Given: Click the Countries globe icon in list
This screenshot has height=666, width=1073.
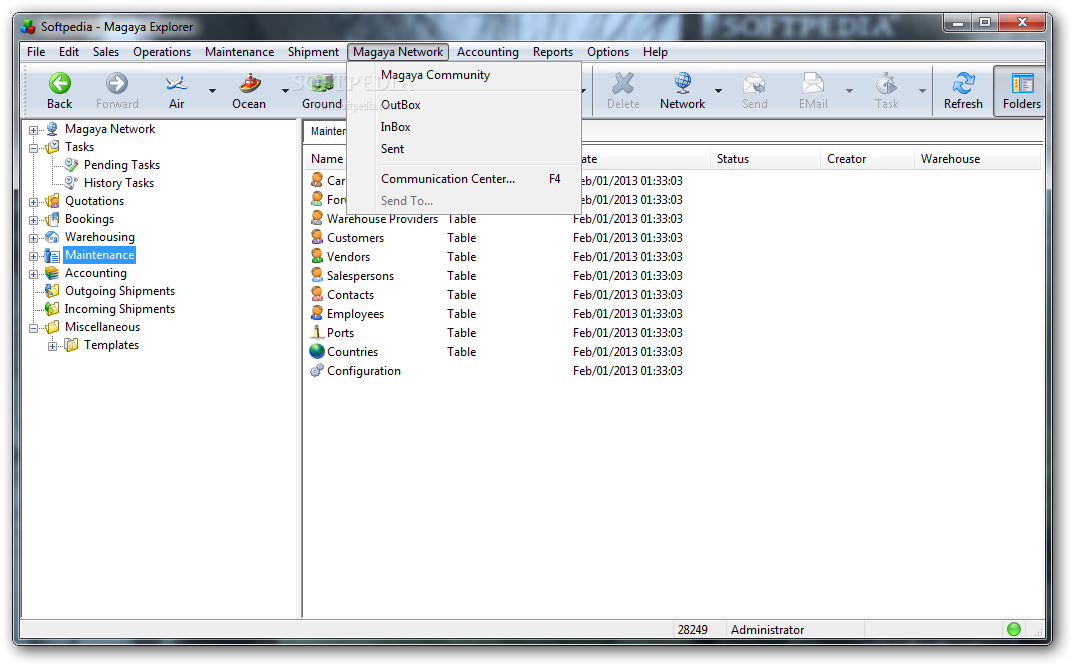Looking at the screenshot, I should pyautogui.click(x=317, y=351).
